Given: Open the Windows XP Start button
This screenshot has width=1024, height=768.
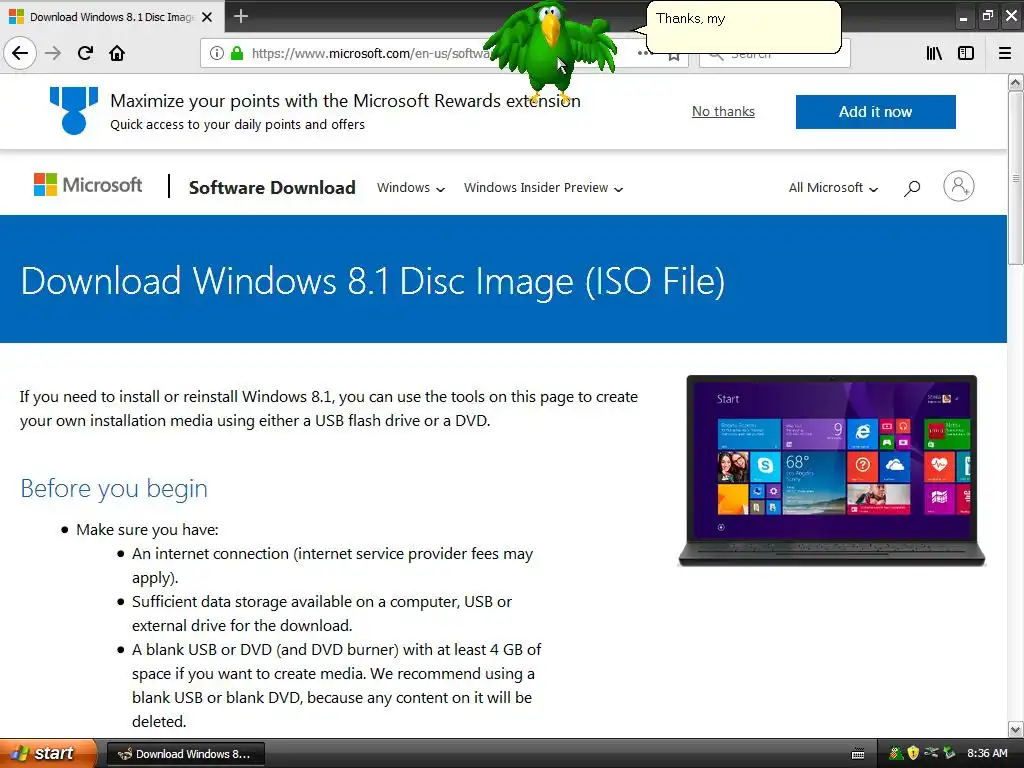Looking at the screenshot, I should tap(48, 753).
